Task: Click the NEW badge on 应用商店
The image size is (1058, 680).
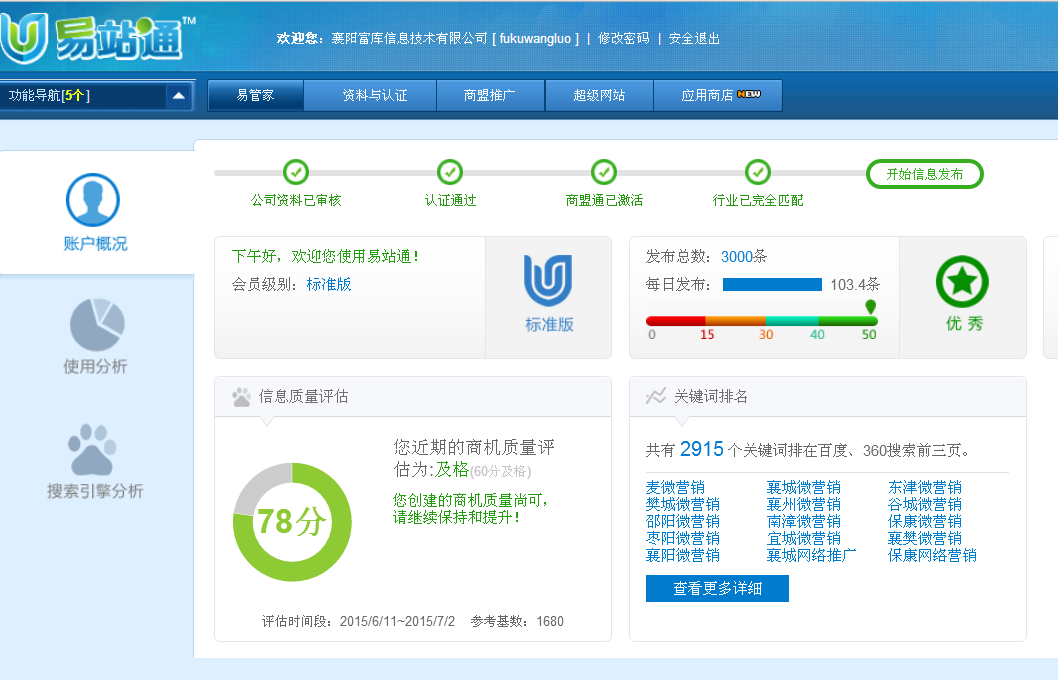Action: [x=748, y=94]
